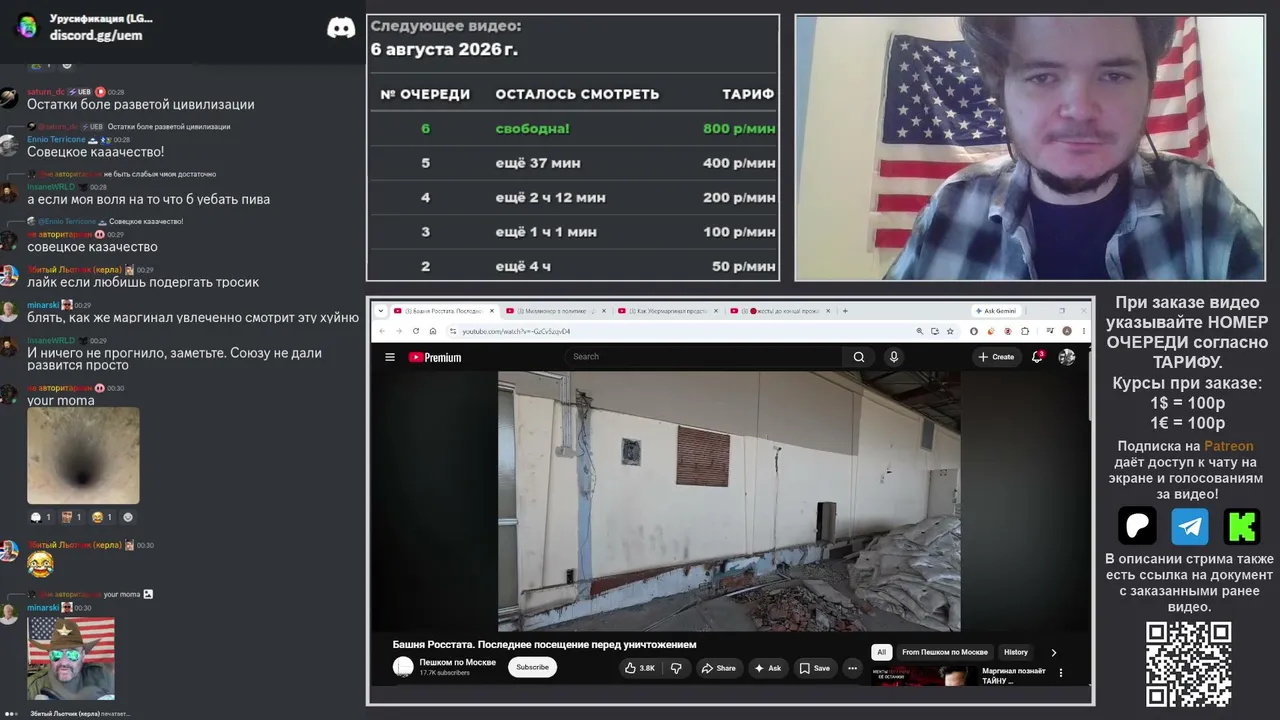
Task: Click the YouTube search input field
Action: point(705,357)
